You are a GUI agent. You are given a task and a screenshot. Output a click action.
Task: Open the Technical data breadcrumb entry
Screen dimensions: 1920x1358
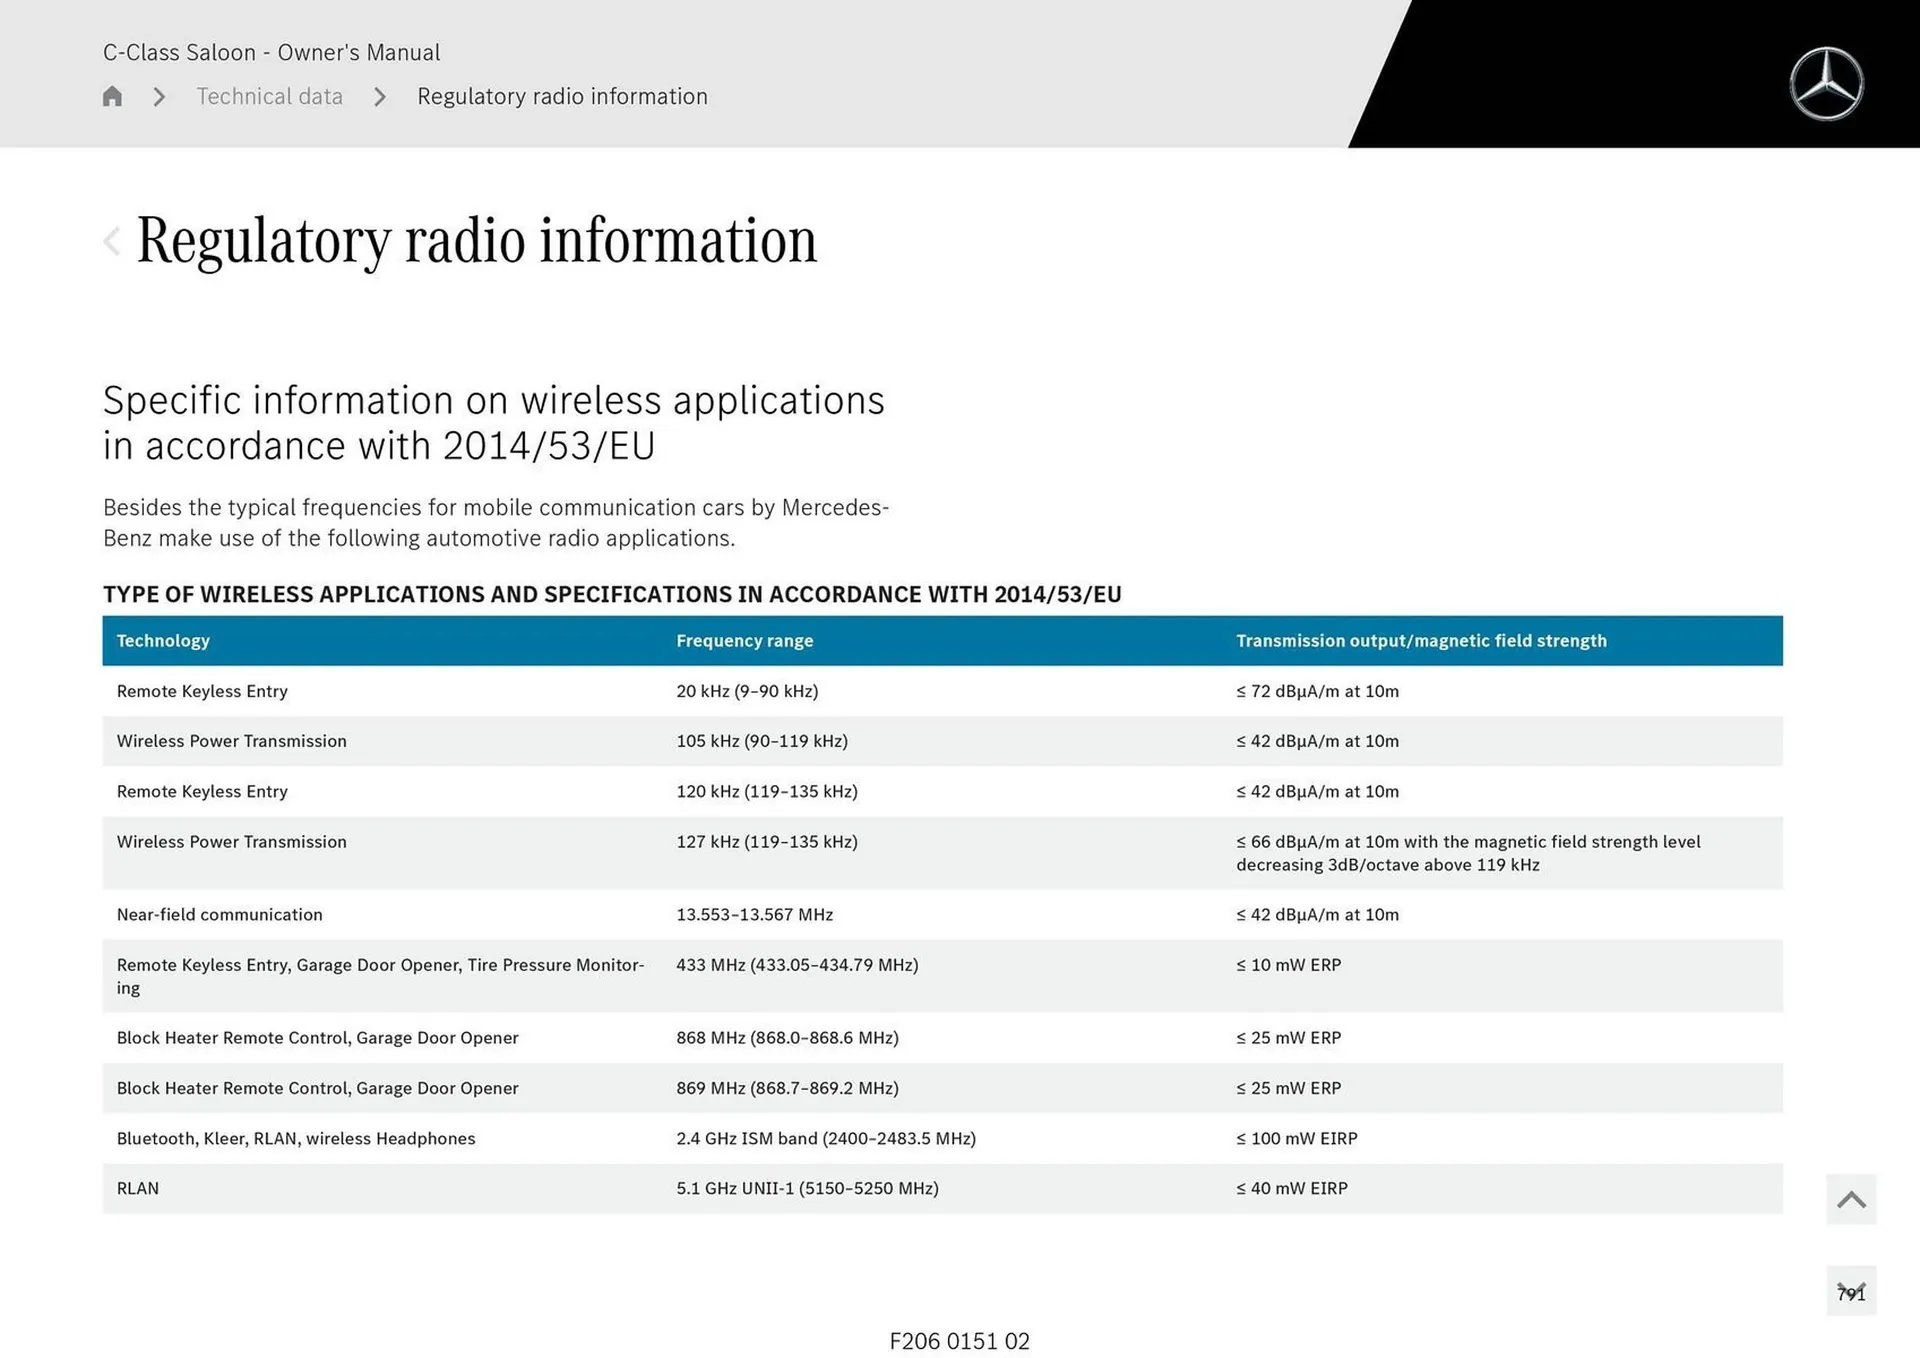(269, 96)
